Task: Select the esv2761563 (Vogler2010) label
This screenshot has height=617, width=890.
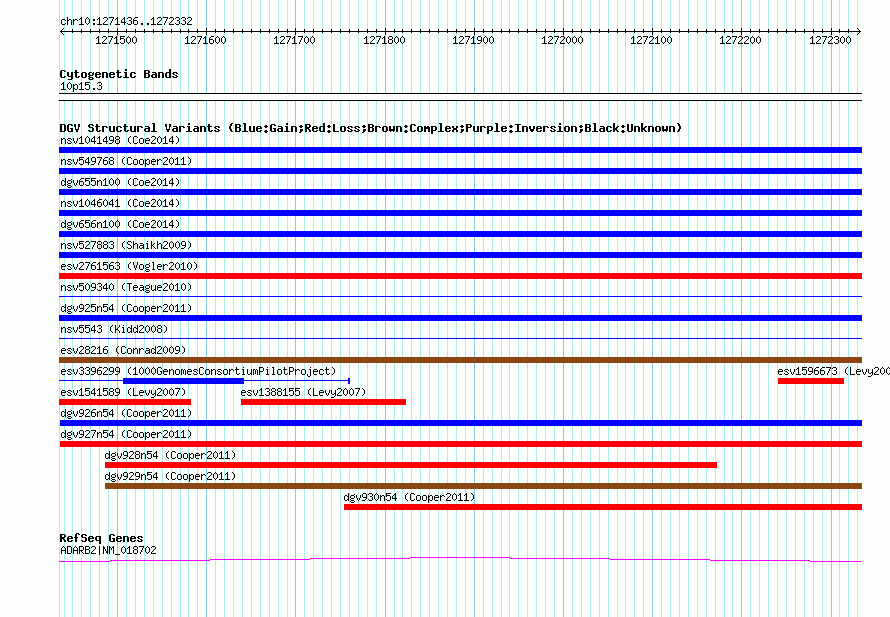Action: [x=129, y=266]
